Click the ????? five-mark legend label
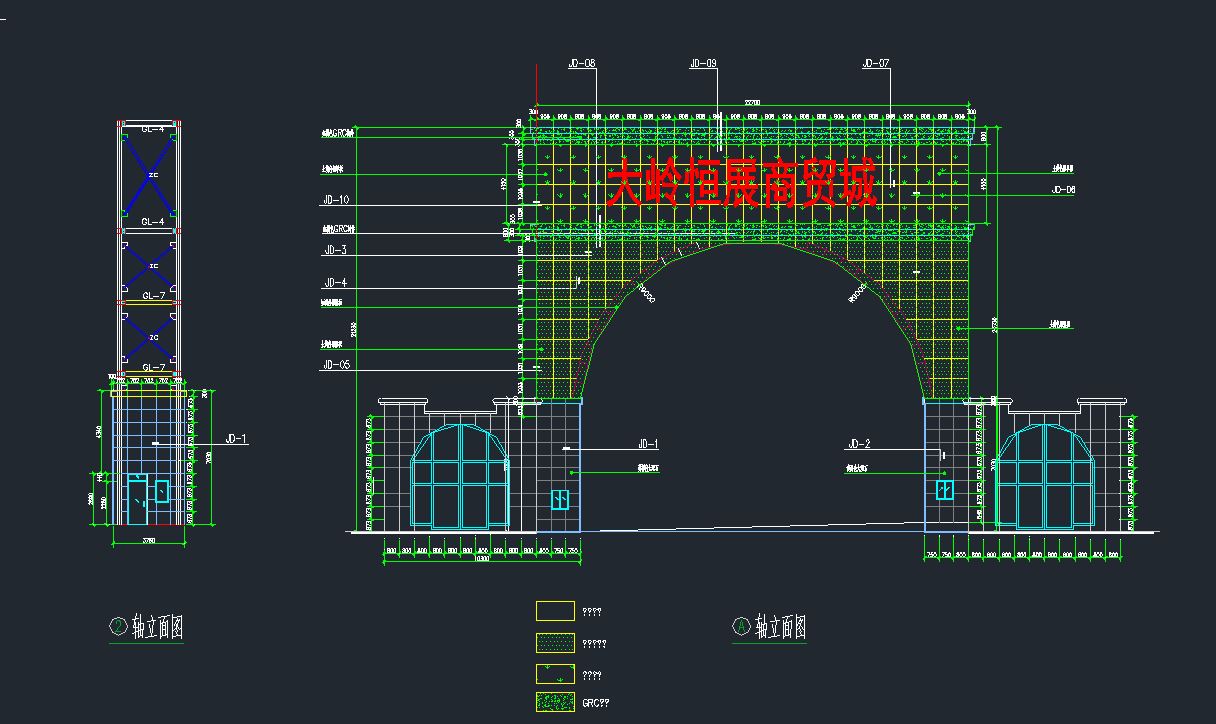This screenshot has width=1216, height=724. (594, 644)
